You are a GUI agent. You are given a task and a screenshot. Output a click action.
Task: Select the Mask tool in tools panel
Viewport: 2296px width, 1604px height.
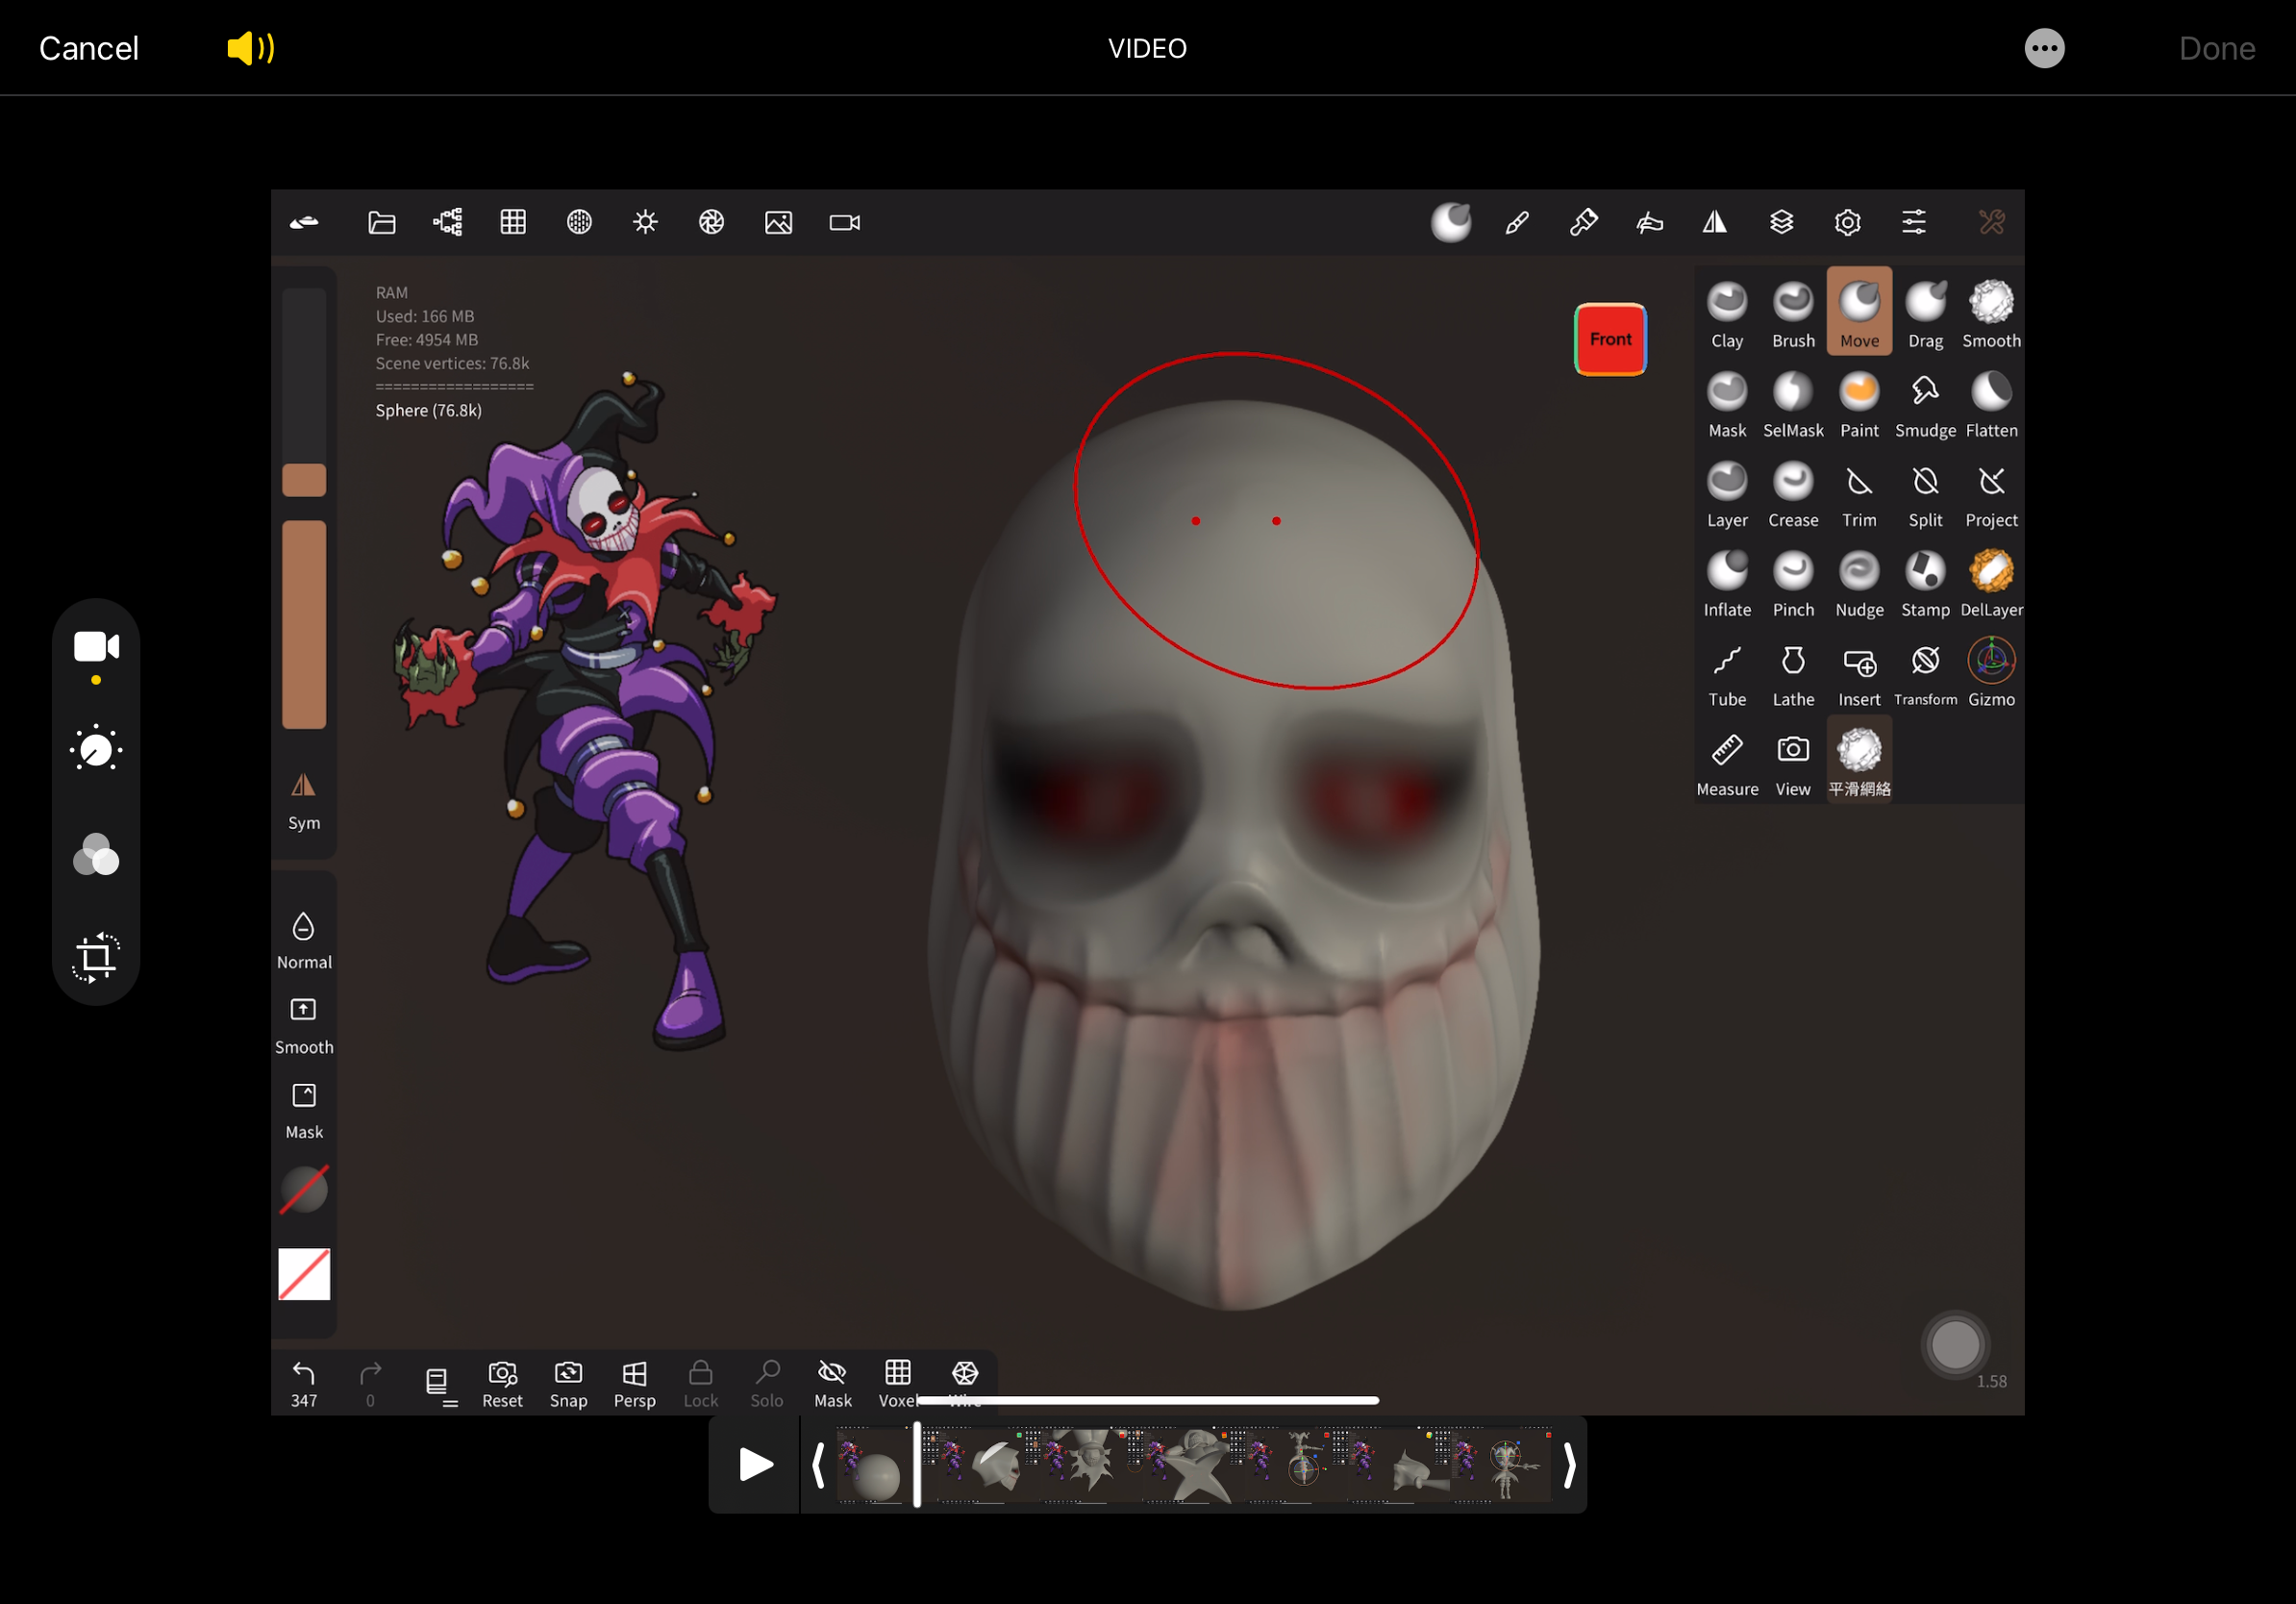click(x=1726, y=404)
